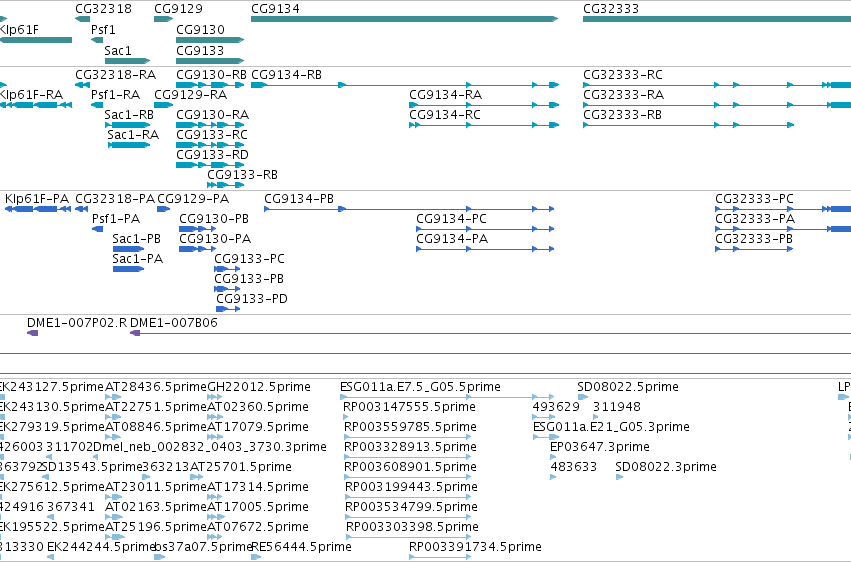Select the DME1-007B06 clone label
This screenshot has width=851, height=562.
pos(174,323)
